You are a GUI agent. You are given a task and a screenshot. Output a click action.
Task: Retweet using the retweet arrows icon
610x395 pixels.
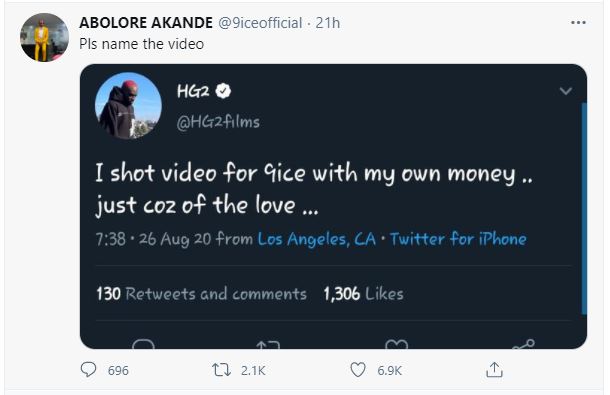[221, 370]
